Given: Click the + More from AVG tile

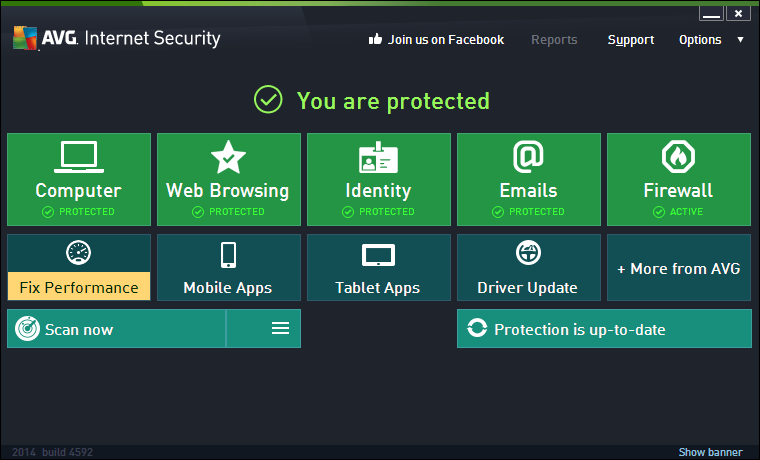Looking at the screenshot, I should click(678, 268).
